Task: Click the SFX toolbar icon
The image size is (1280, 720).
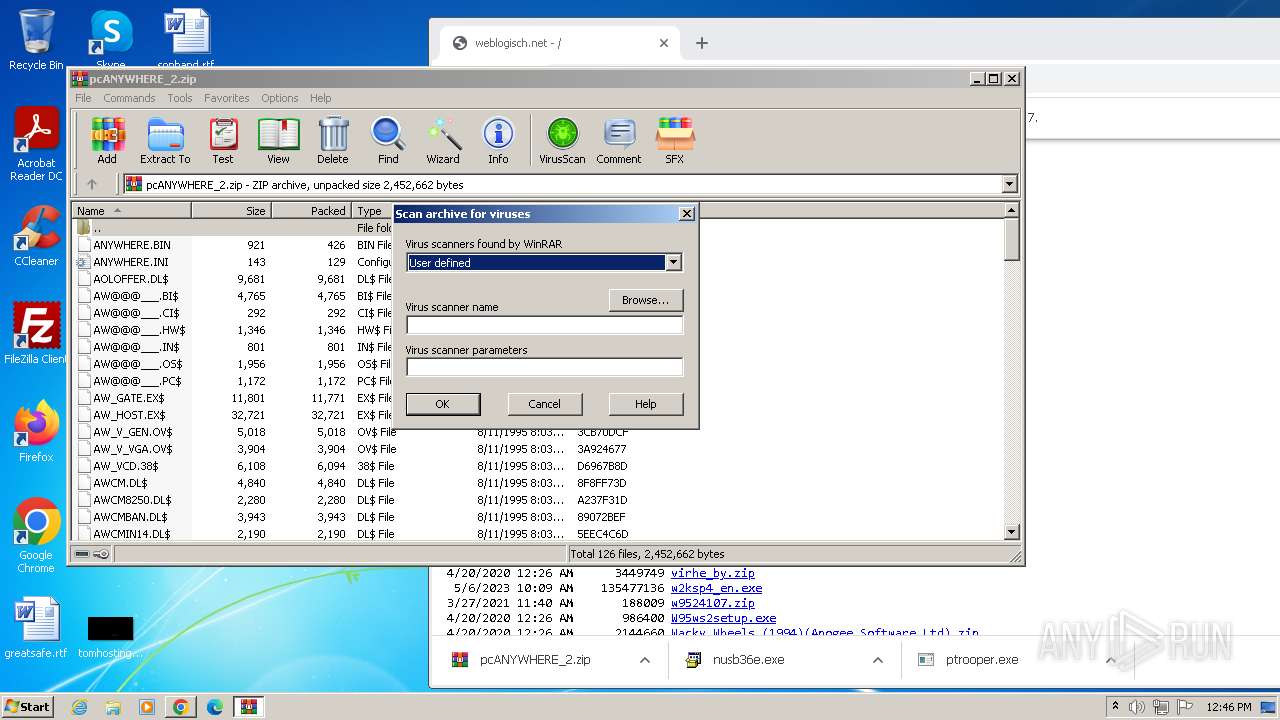Action: pyautogui.click(x=675, y=141)
